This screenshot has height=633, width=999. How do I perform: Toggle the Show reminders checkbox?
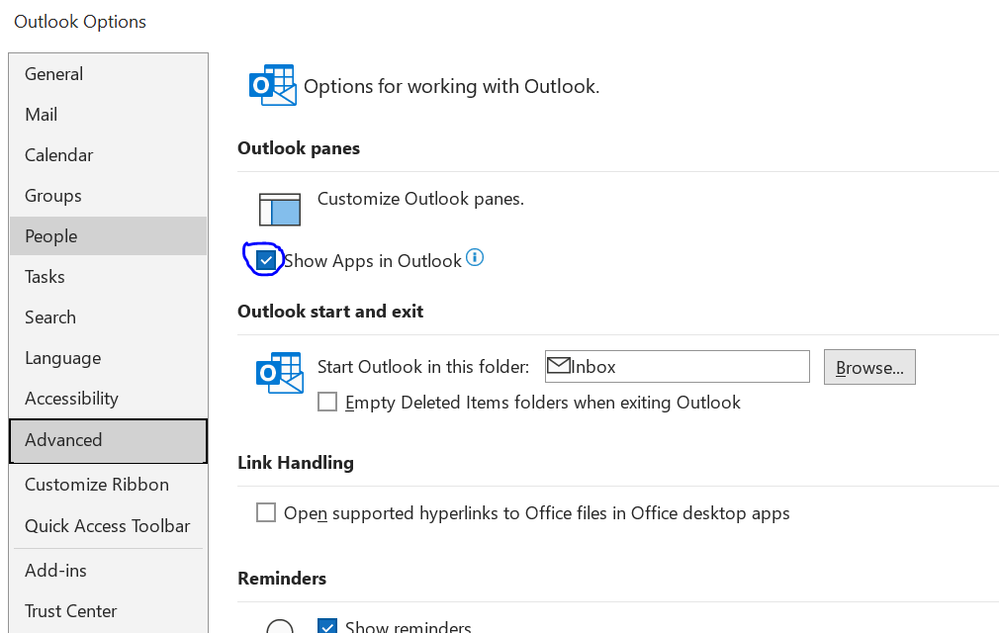(x=327, y=627)
